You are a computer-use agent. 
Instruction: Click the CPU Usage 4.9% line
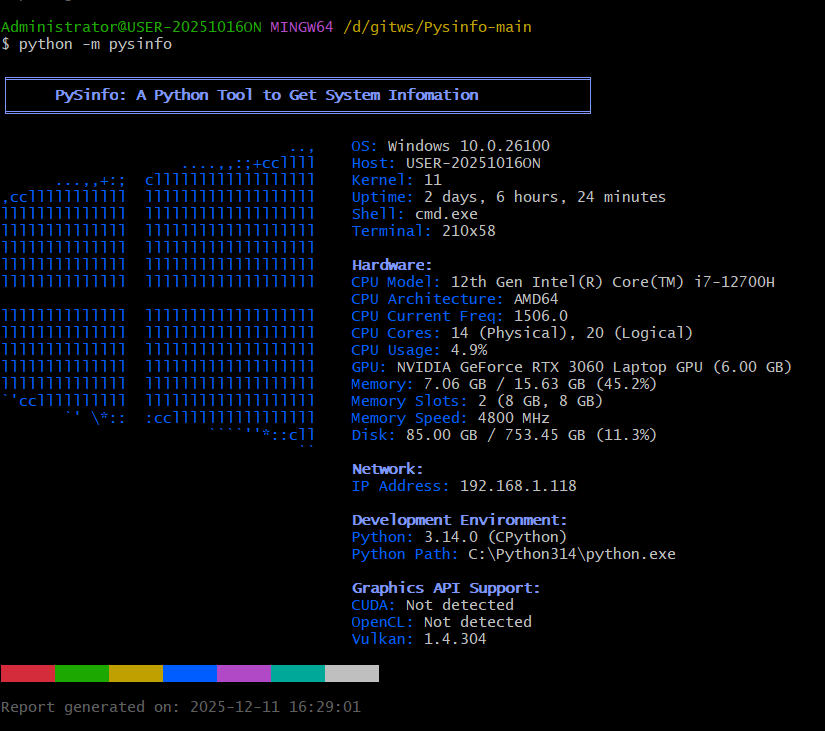(x=419, y=350)
